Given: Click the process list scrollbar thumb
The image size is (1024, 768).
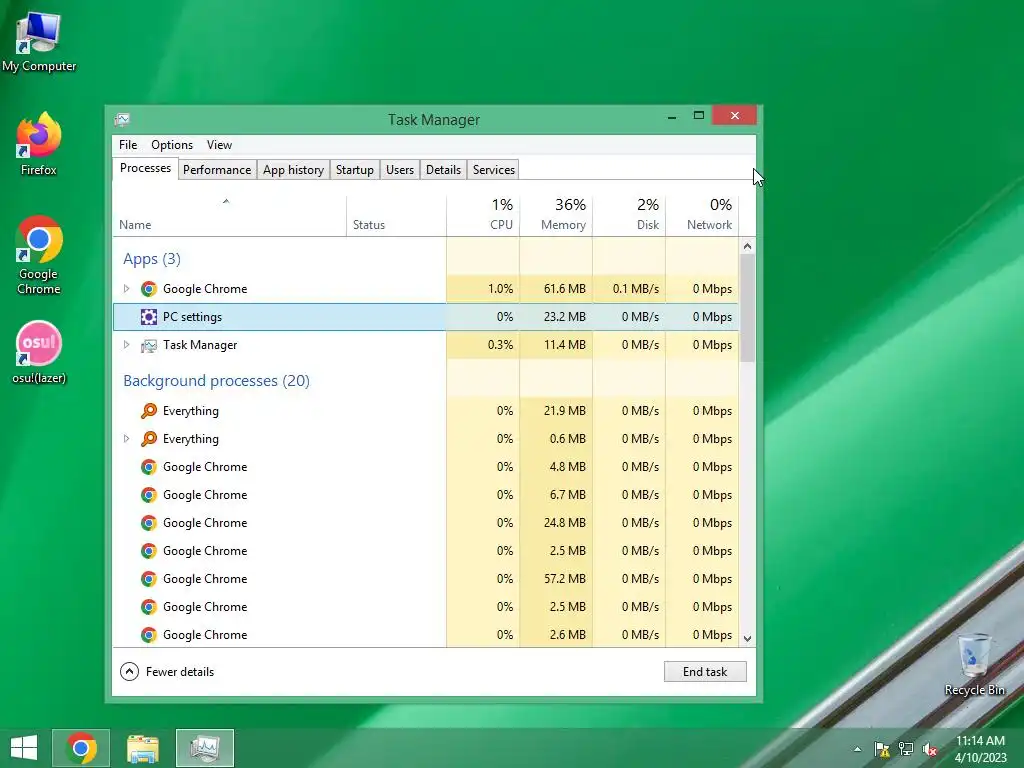Looking at the screenshot, I should point(748,308).
